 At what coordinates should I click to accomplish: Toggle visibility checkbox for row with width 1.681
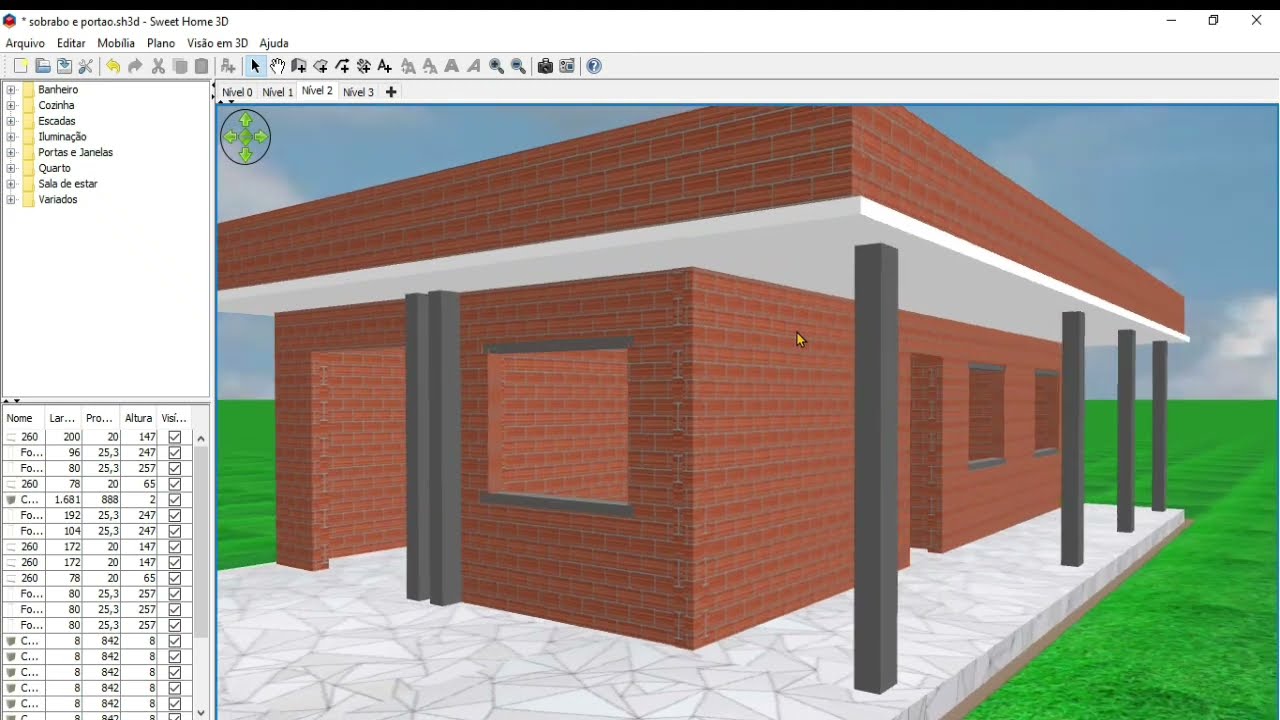(x=175, y=500)
